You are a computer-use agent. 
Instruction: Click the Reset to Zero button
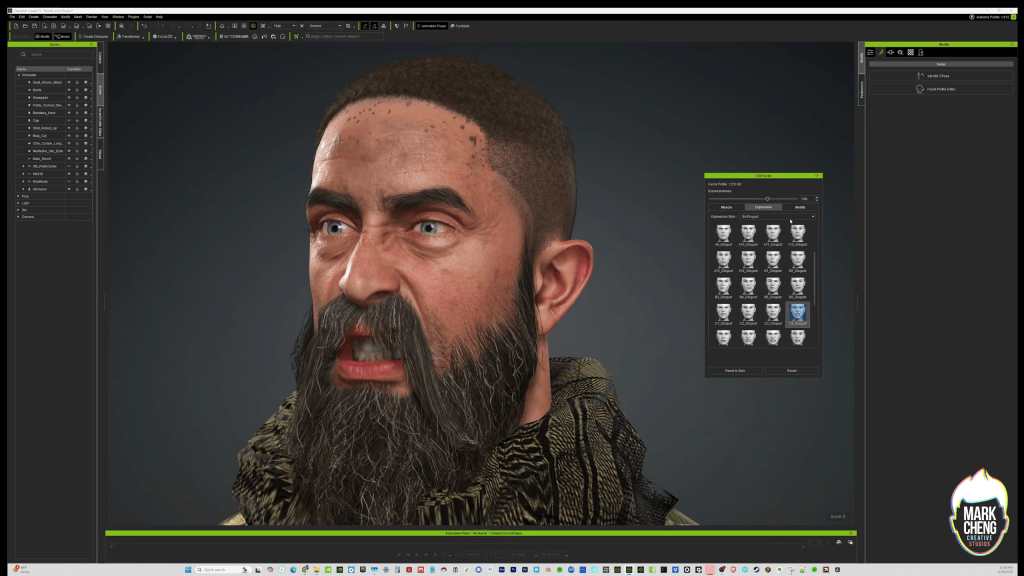(x=735, y=371)
